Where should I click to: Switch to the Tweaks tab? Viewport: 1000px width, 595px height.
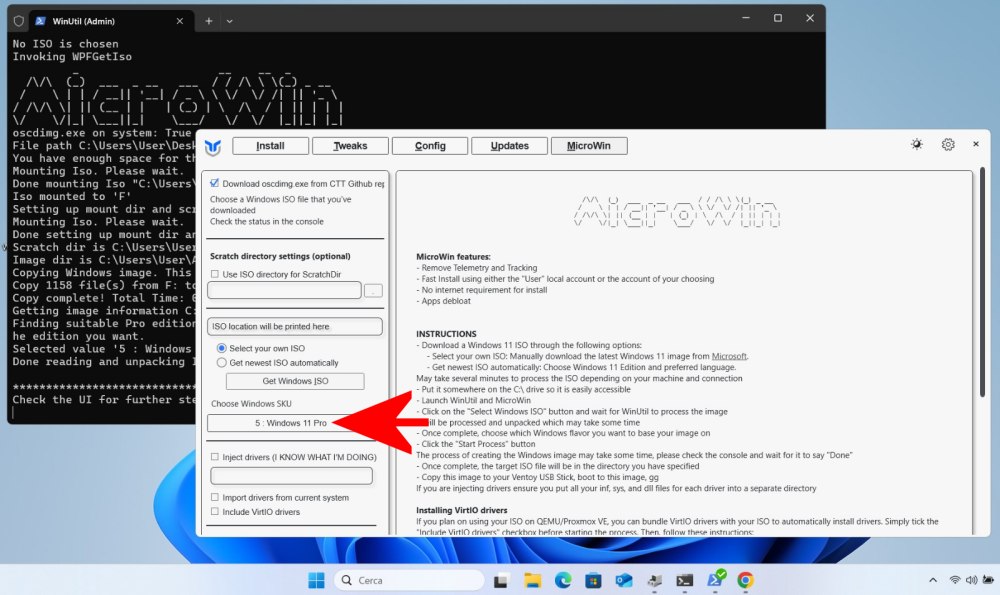click(x=350, y=146)
